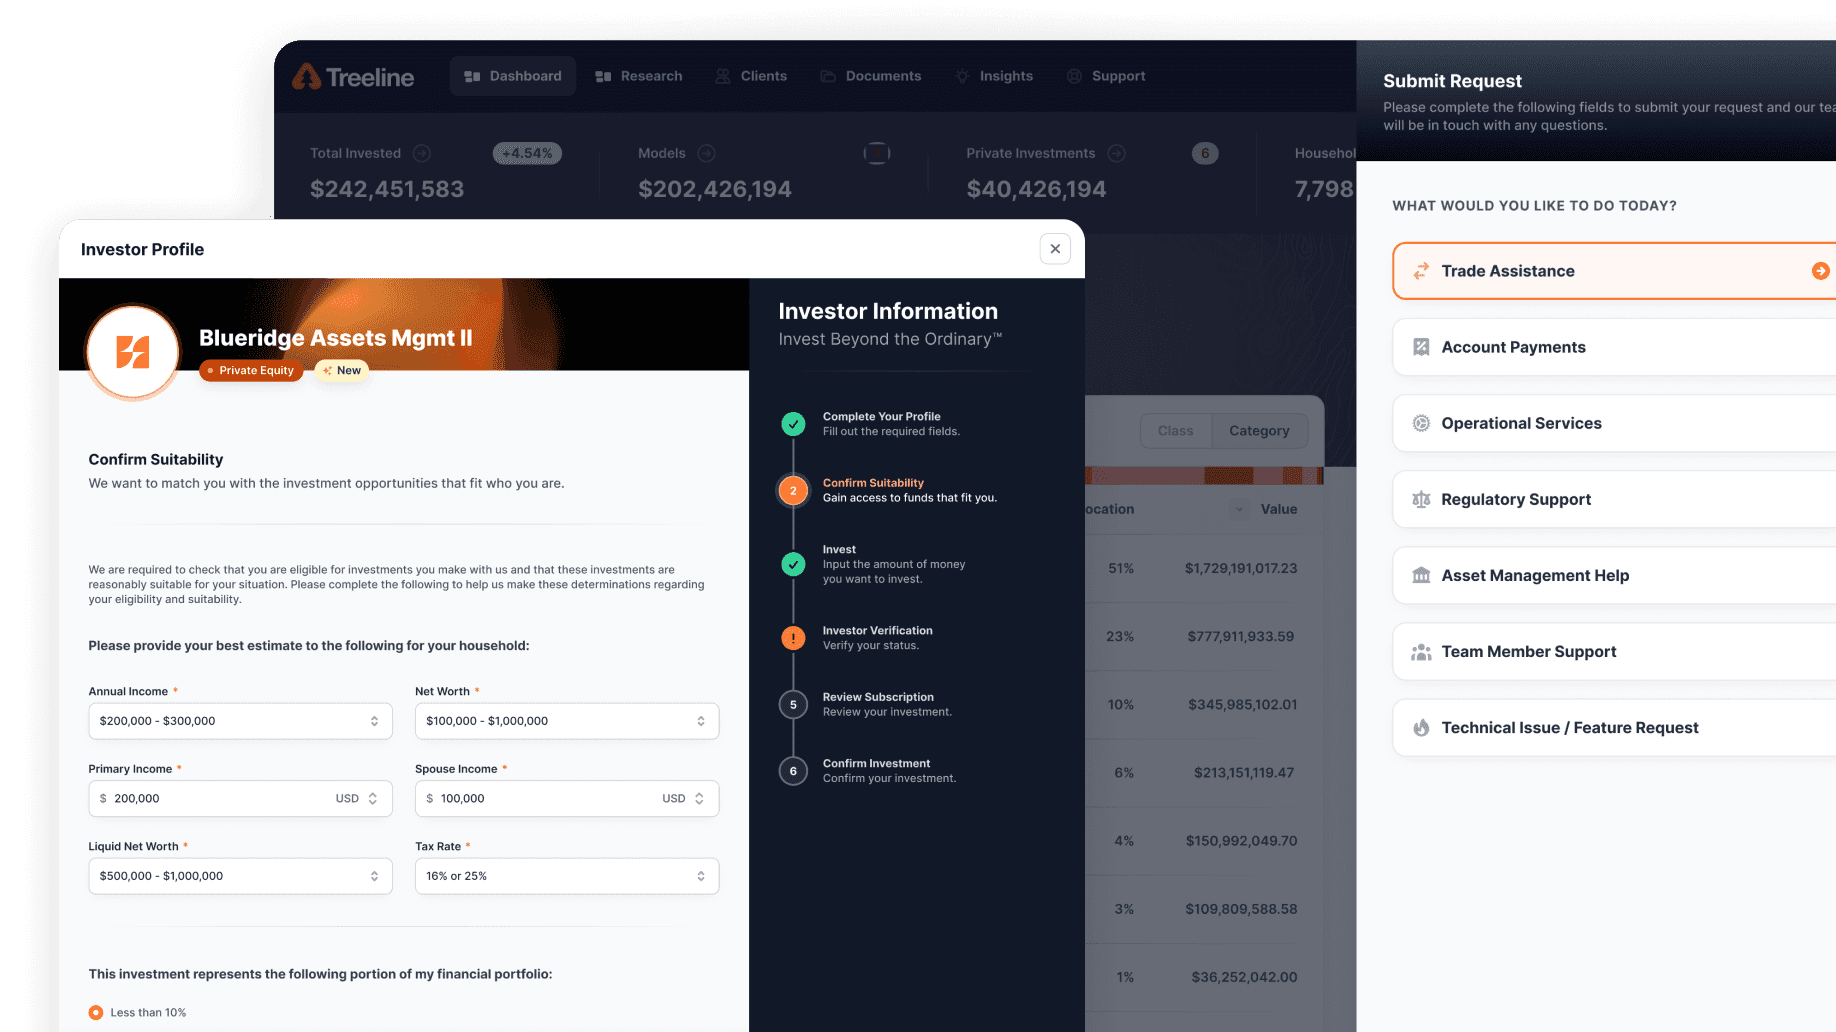Close the Investor Profile dialog

(x=1055, y=249)
